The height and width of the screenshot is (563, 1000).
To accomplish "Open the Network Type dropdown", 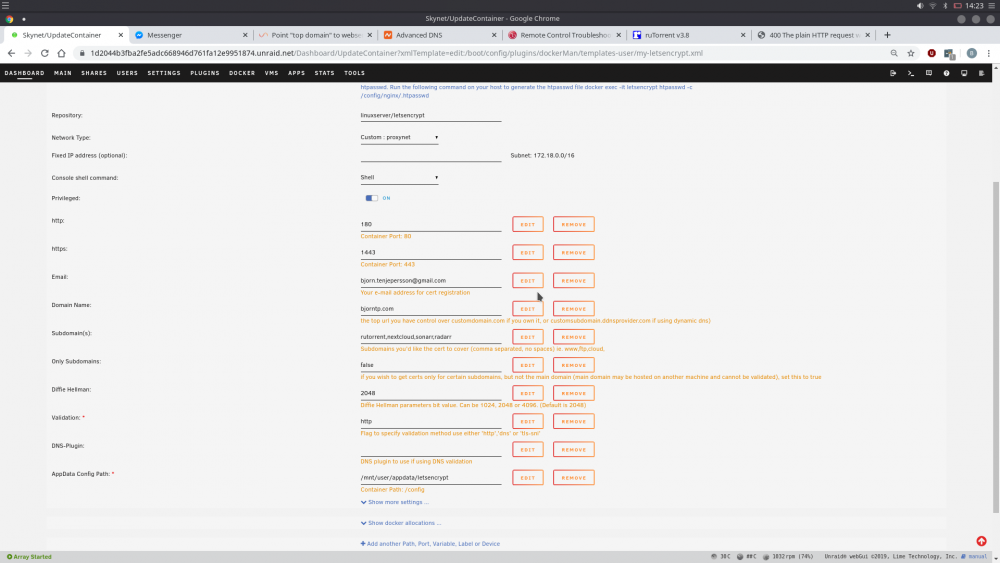I will [x=399, y=138].
